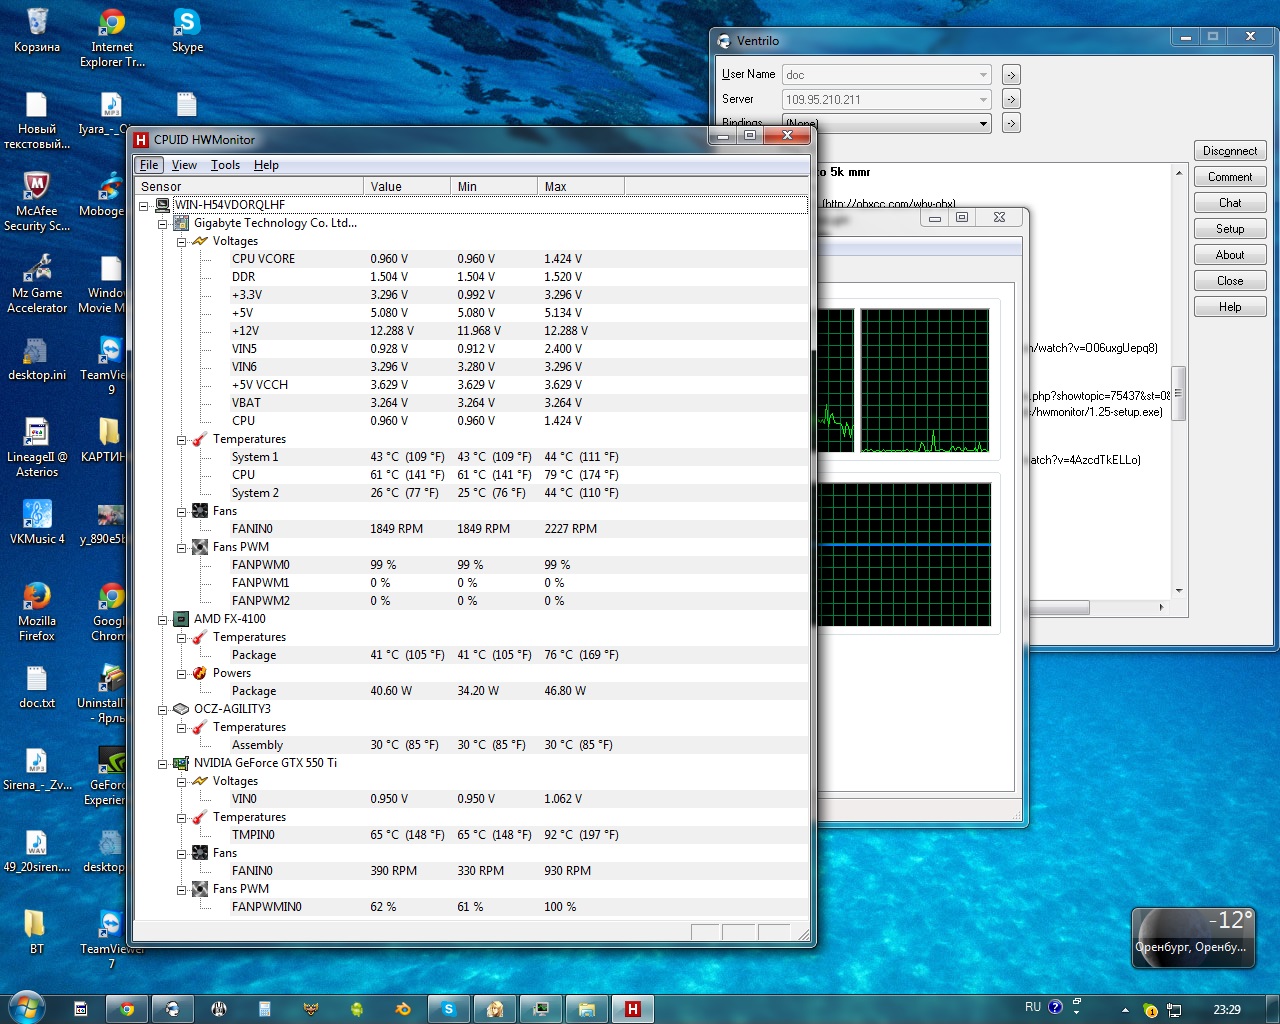1280x1024 pixels.
Task: Open the Новый текстовый document icon
Action: [37, 119]
